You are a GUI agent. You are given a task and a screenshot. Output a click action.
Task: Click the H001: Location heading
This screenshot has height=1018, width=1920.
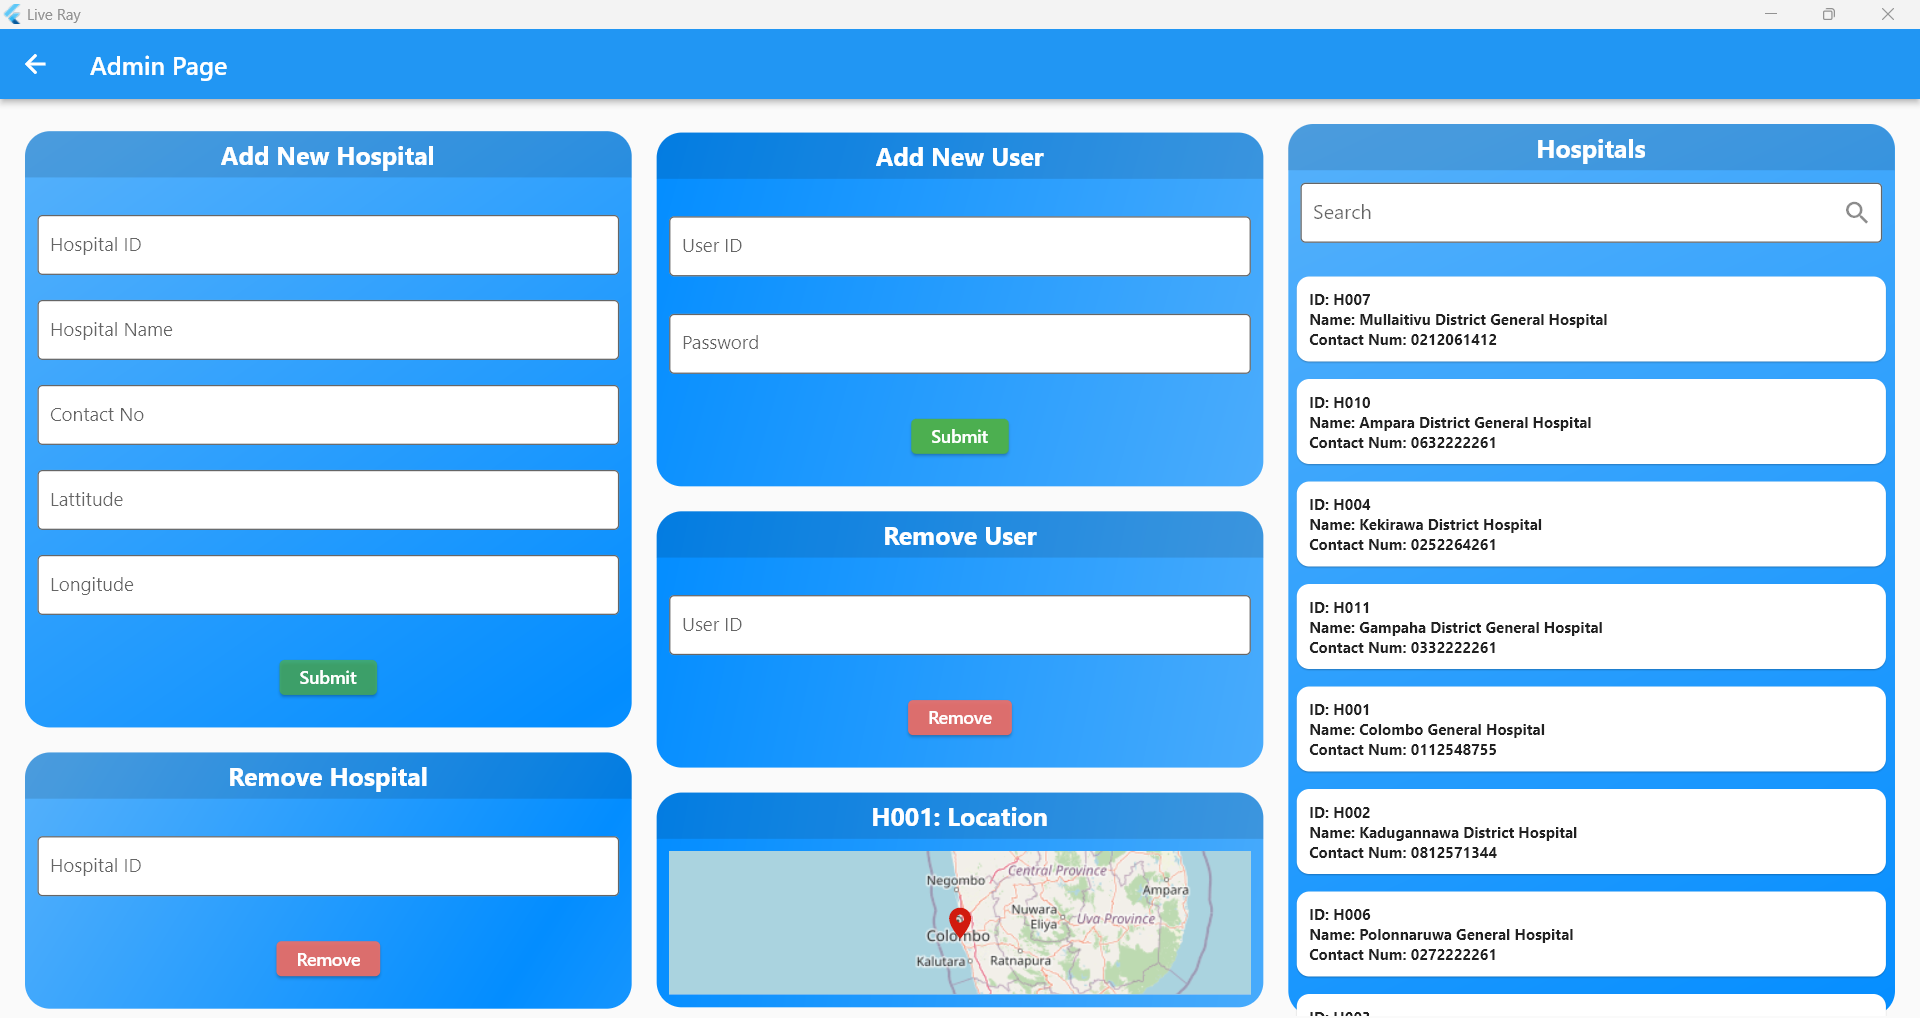pyautogui.click(x=960, y=817)
